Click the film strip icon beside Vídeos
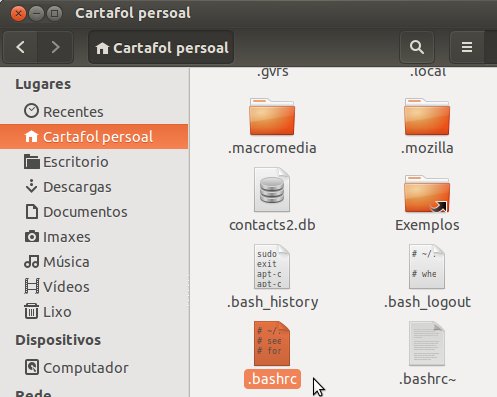 32,286
